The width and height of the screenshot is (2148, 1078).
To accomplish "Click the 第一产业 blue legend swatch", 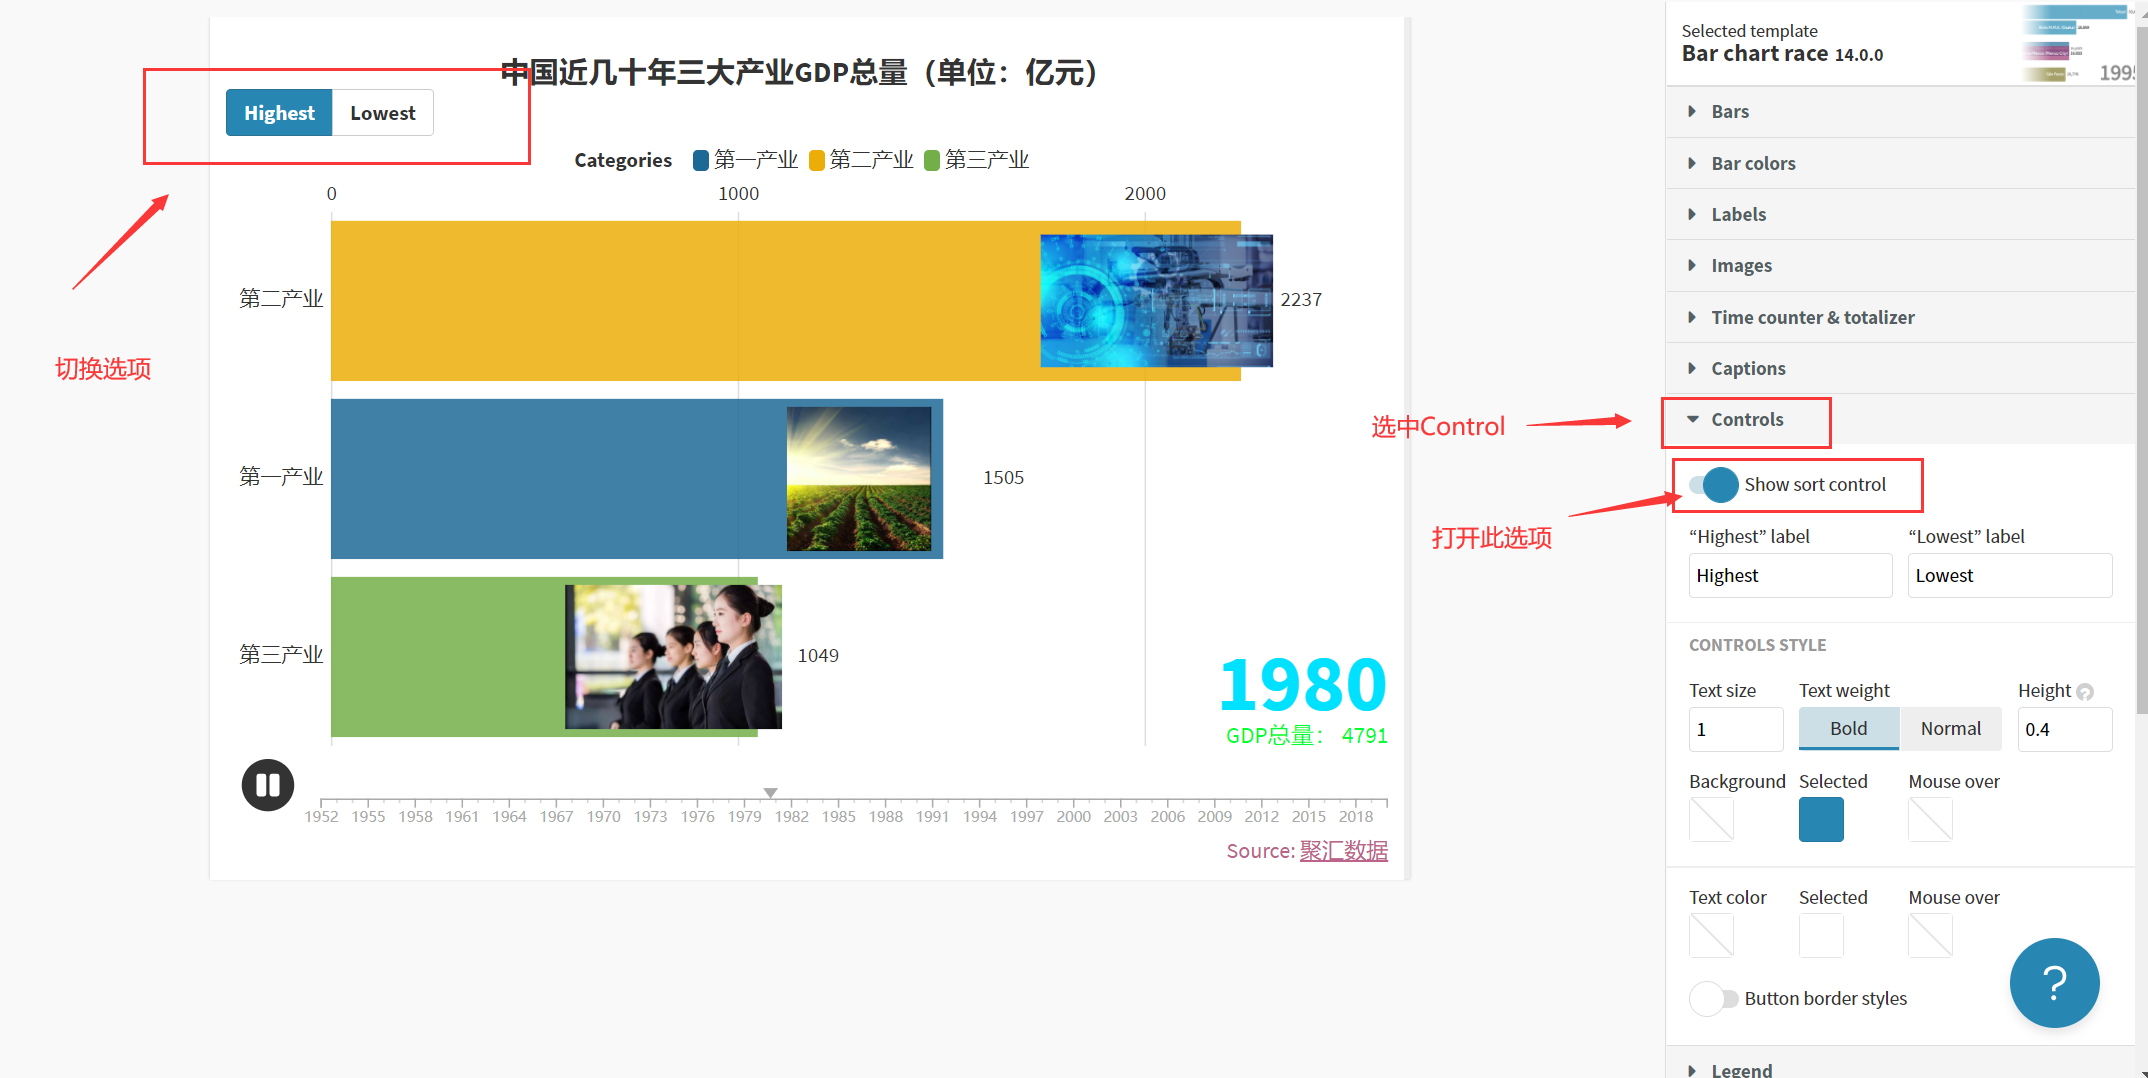I will [x=701, y=160].
